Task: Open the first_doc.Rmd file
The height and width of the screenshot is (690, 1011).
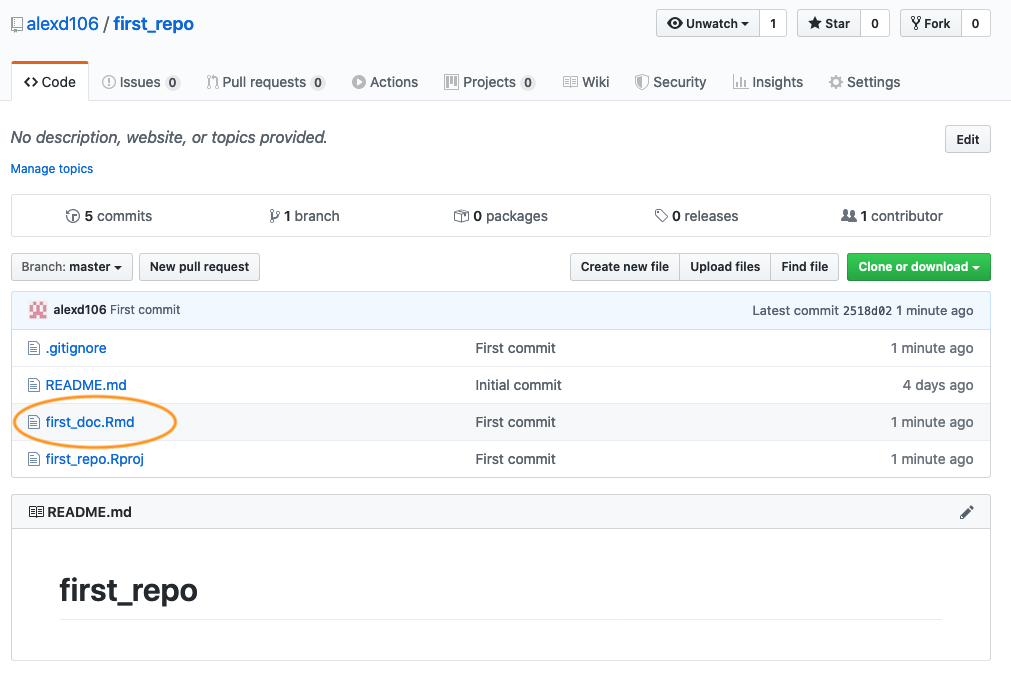Action: point(90,422)
